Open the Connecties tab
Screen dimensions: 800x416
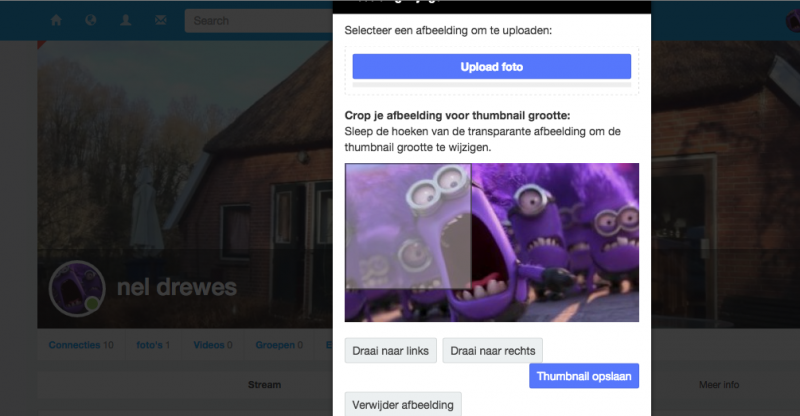click(x=81, y=345)
